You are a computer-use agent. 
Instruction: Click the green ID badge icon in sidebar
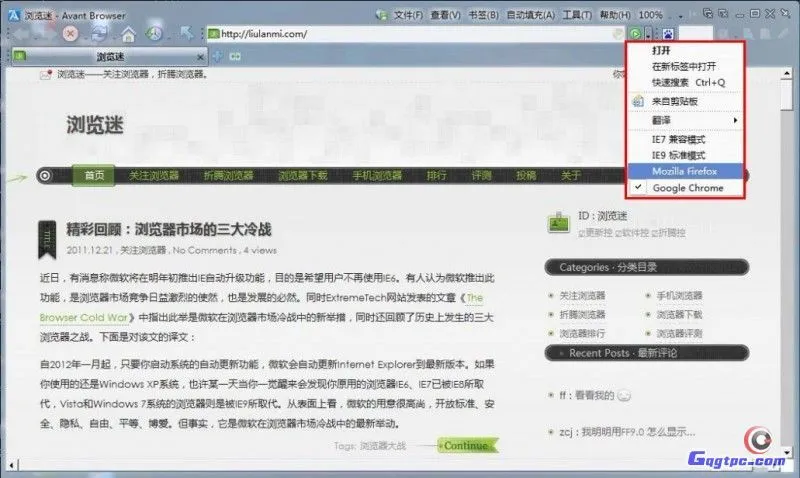click(558, 223)
